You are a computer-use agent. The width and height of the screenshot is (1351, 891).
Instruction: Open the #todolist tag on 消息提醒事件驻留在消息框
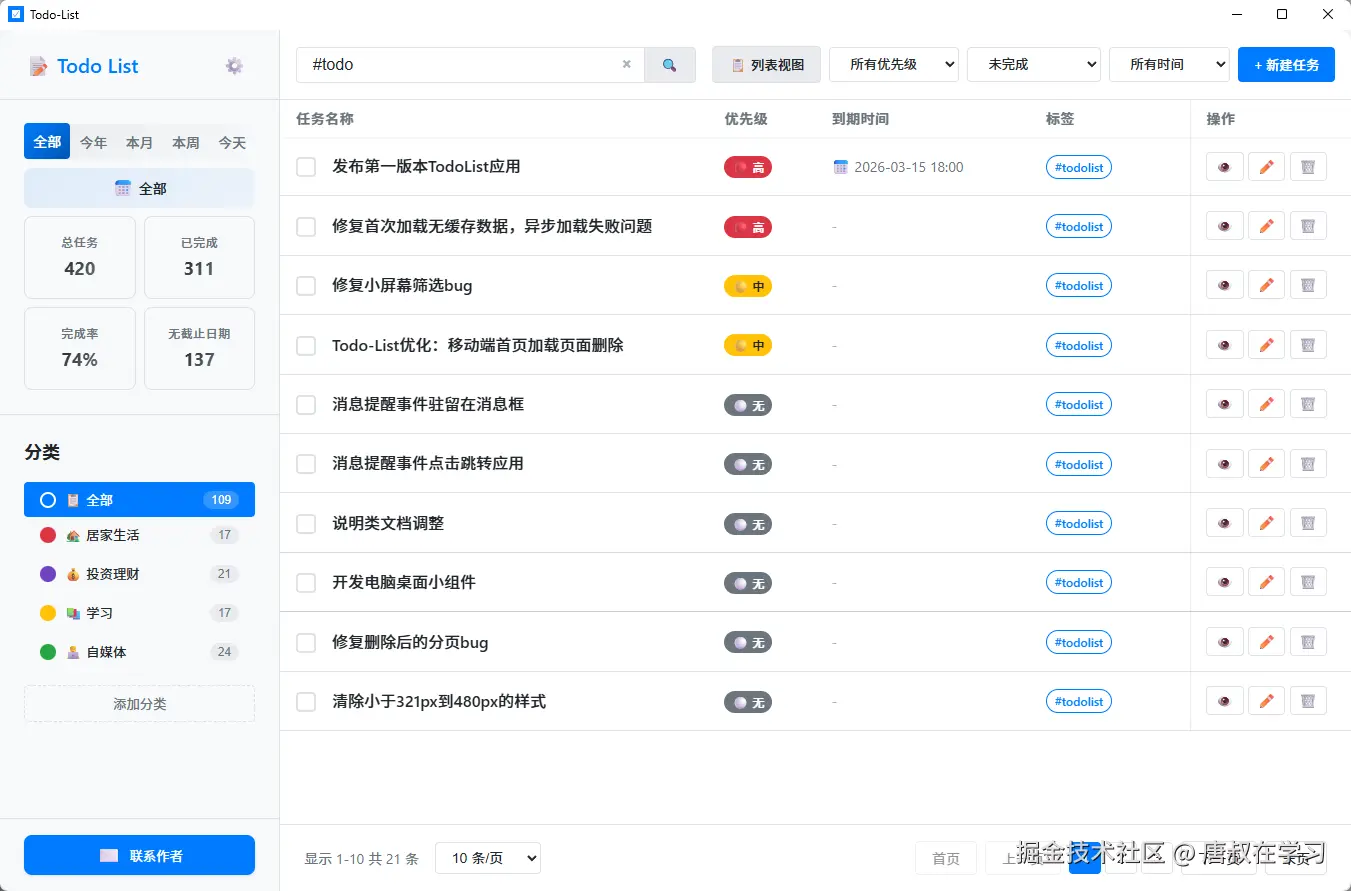pyautogui.click(x=1078, y=404)
